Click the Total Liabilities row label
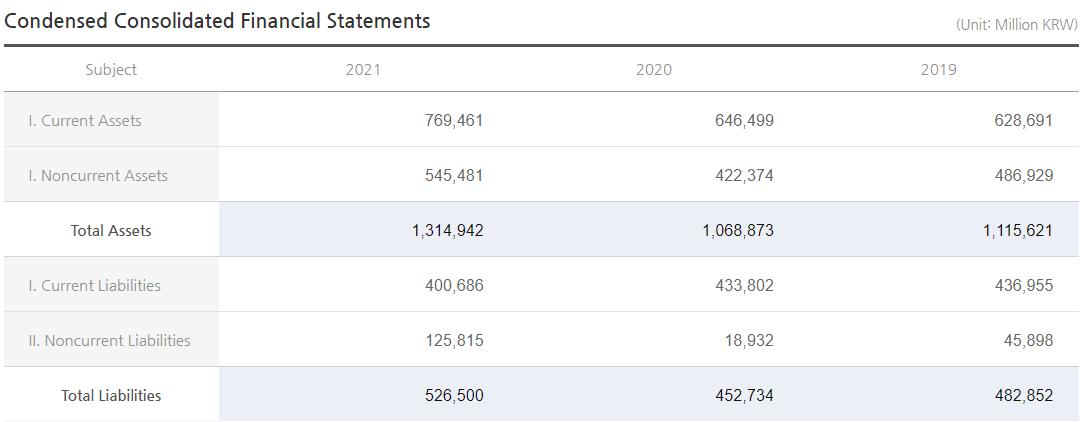 111,395
